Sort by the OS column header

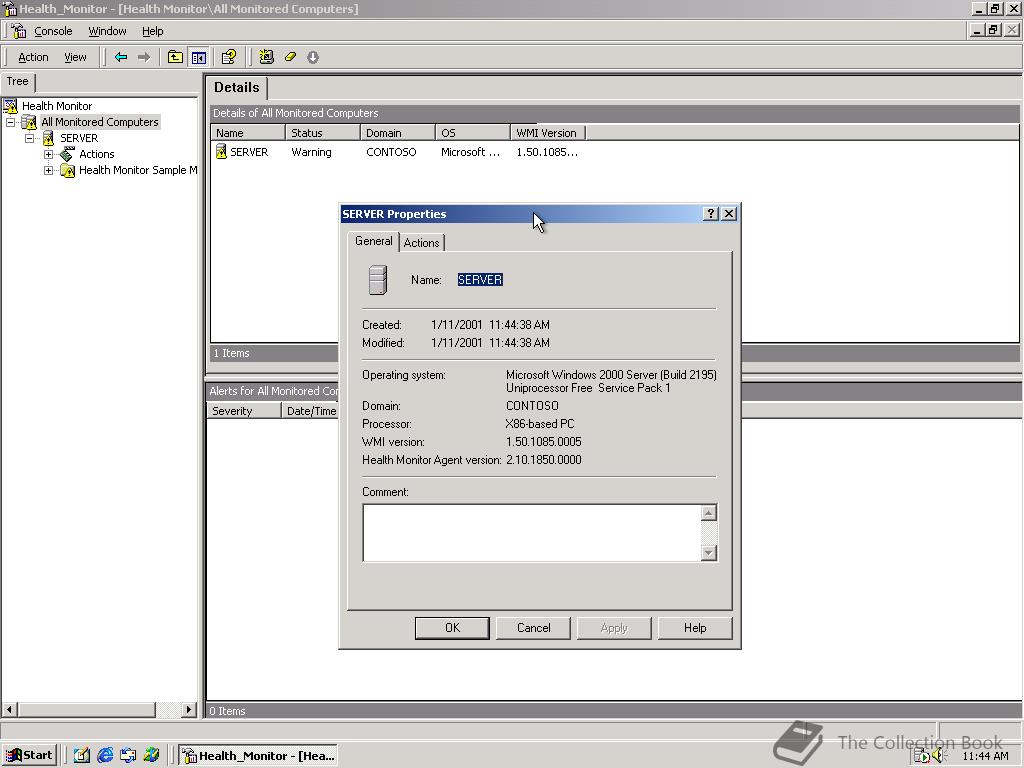pyautogui.click(x=473, y=133)
